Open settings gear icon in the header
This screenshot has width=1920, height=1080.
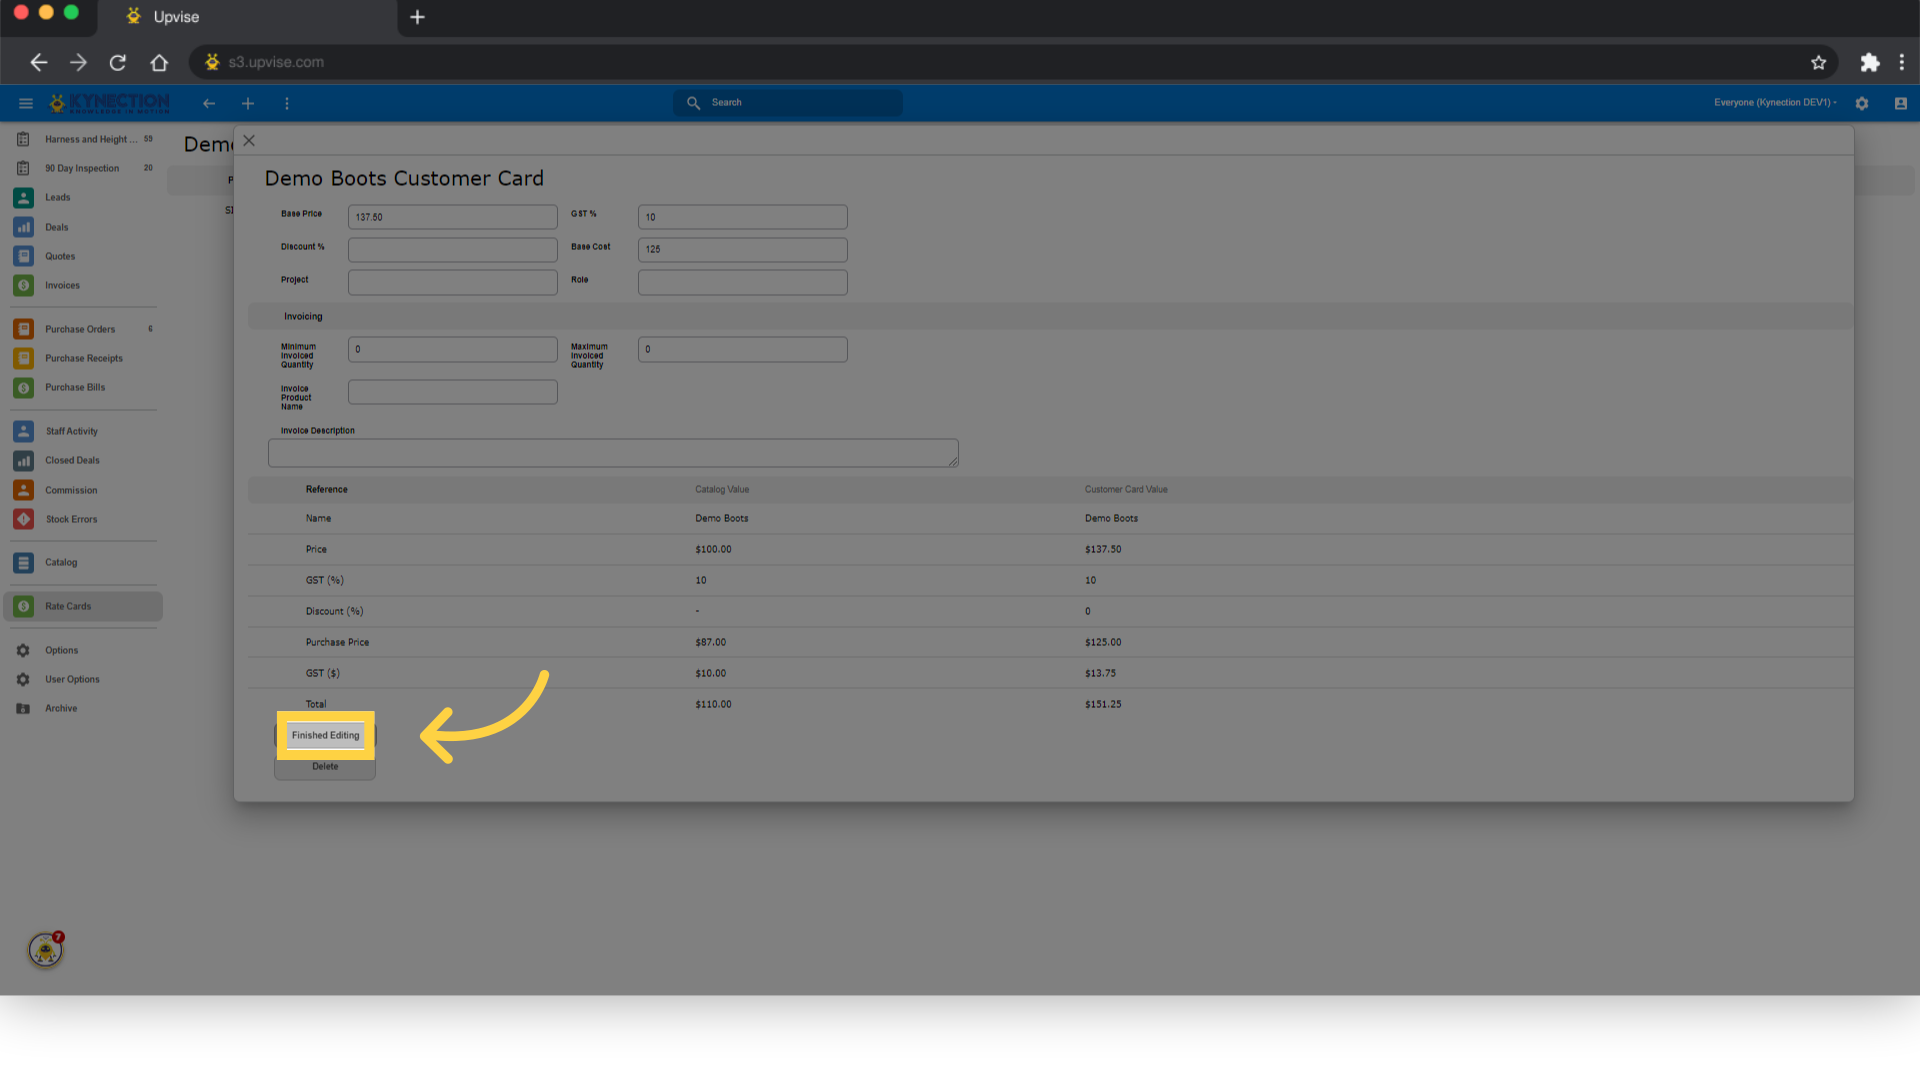point(1862,103)
